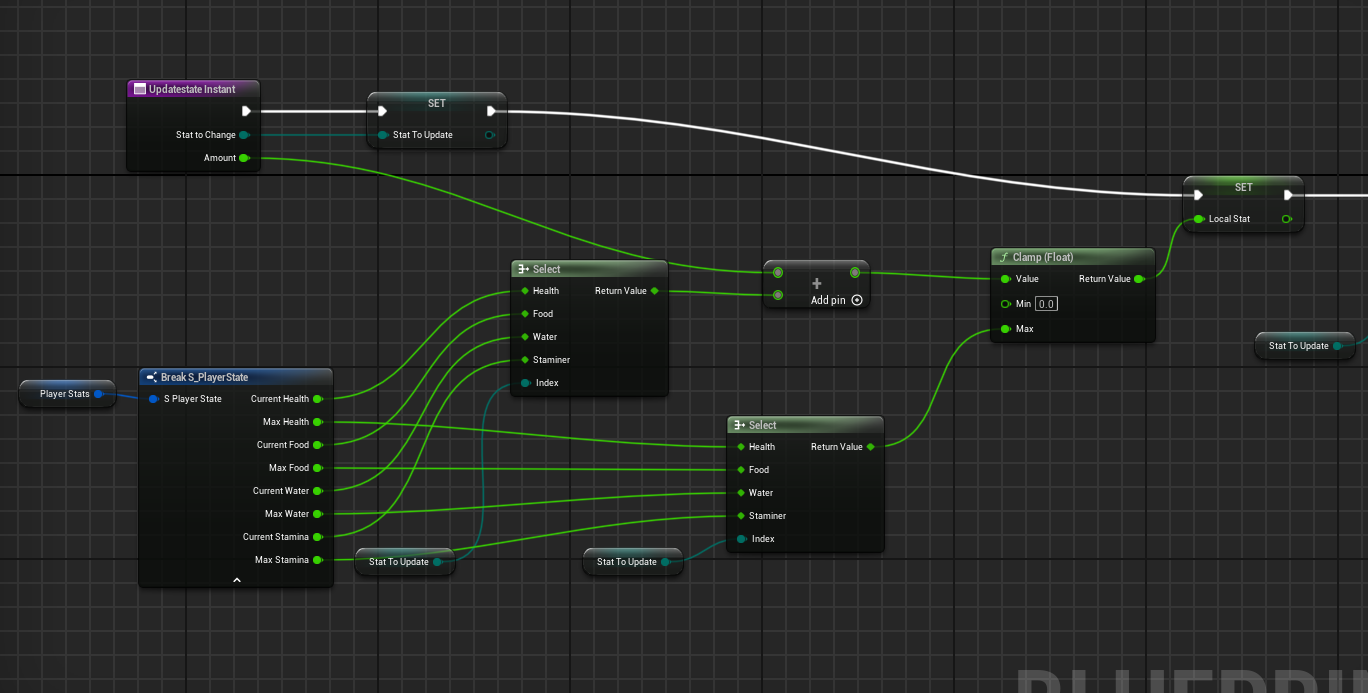
Task: Click the Local Stat input pin
Action: tap(1198, 219)
